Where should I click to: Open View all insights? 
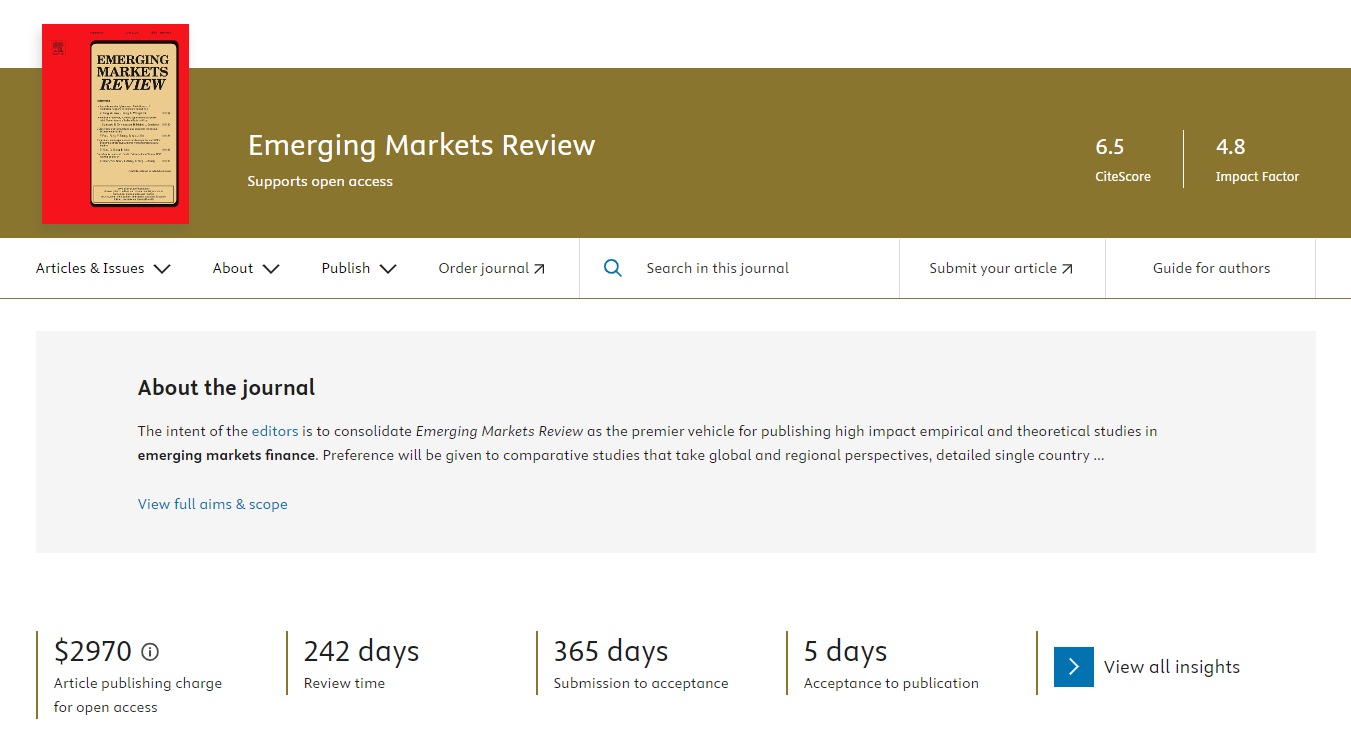tap(1172, 667)
